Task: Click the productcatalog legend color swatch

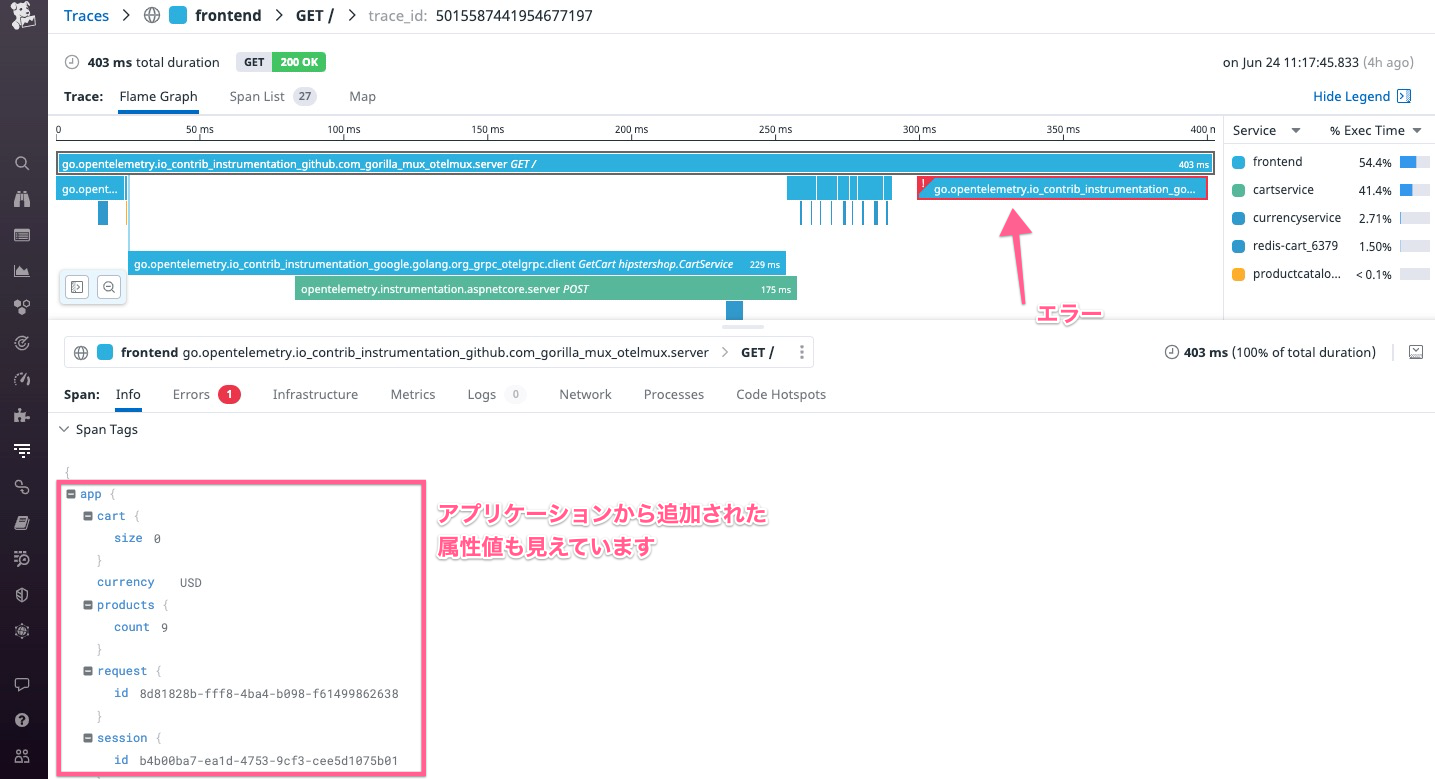Action: point(1239,274)
